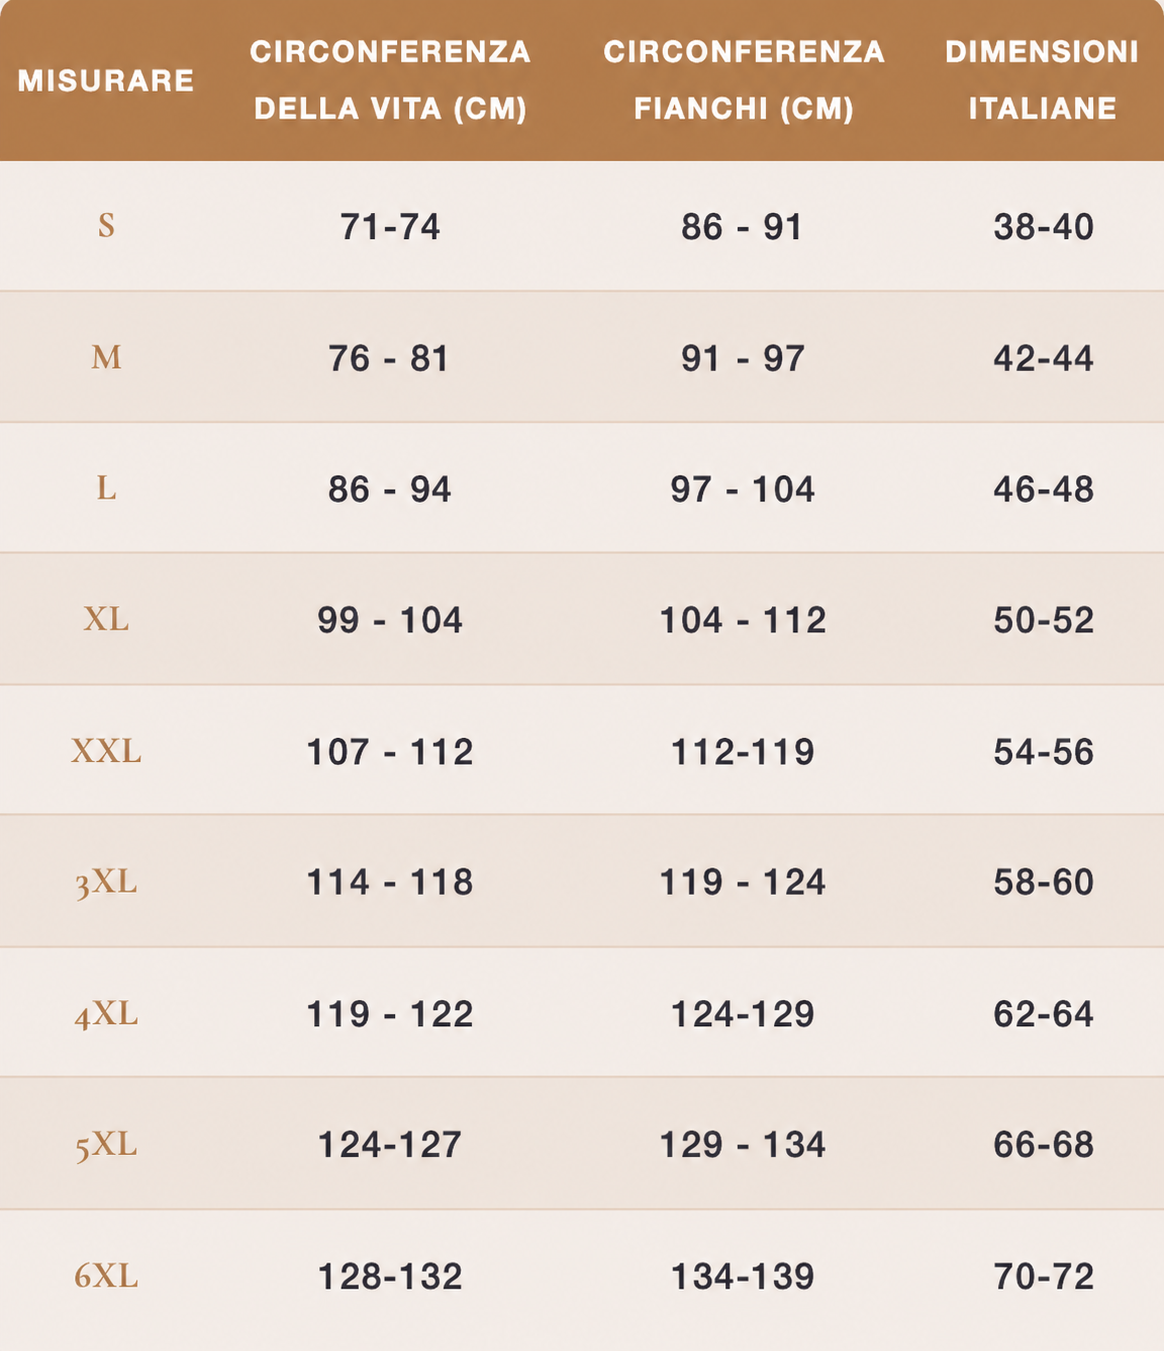
Task: Click waist value 71-74
Action: 390,227
